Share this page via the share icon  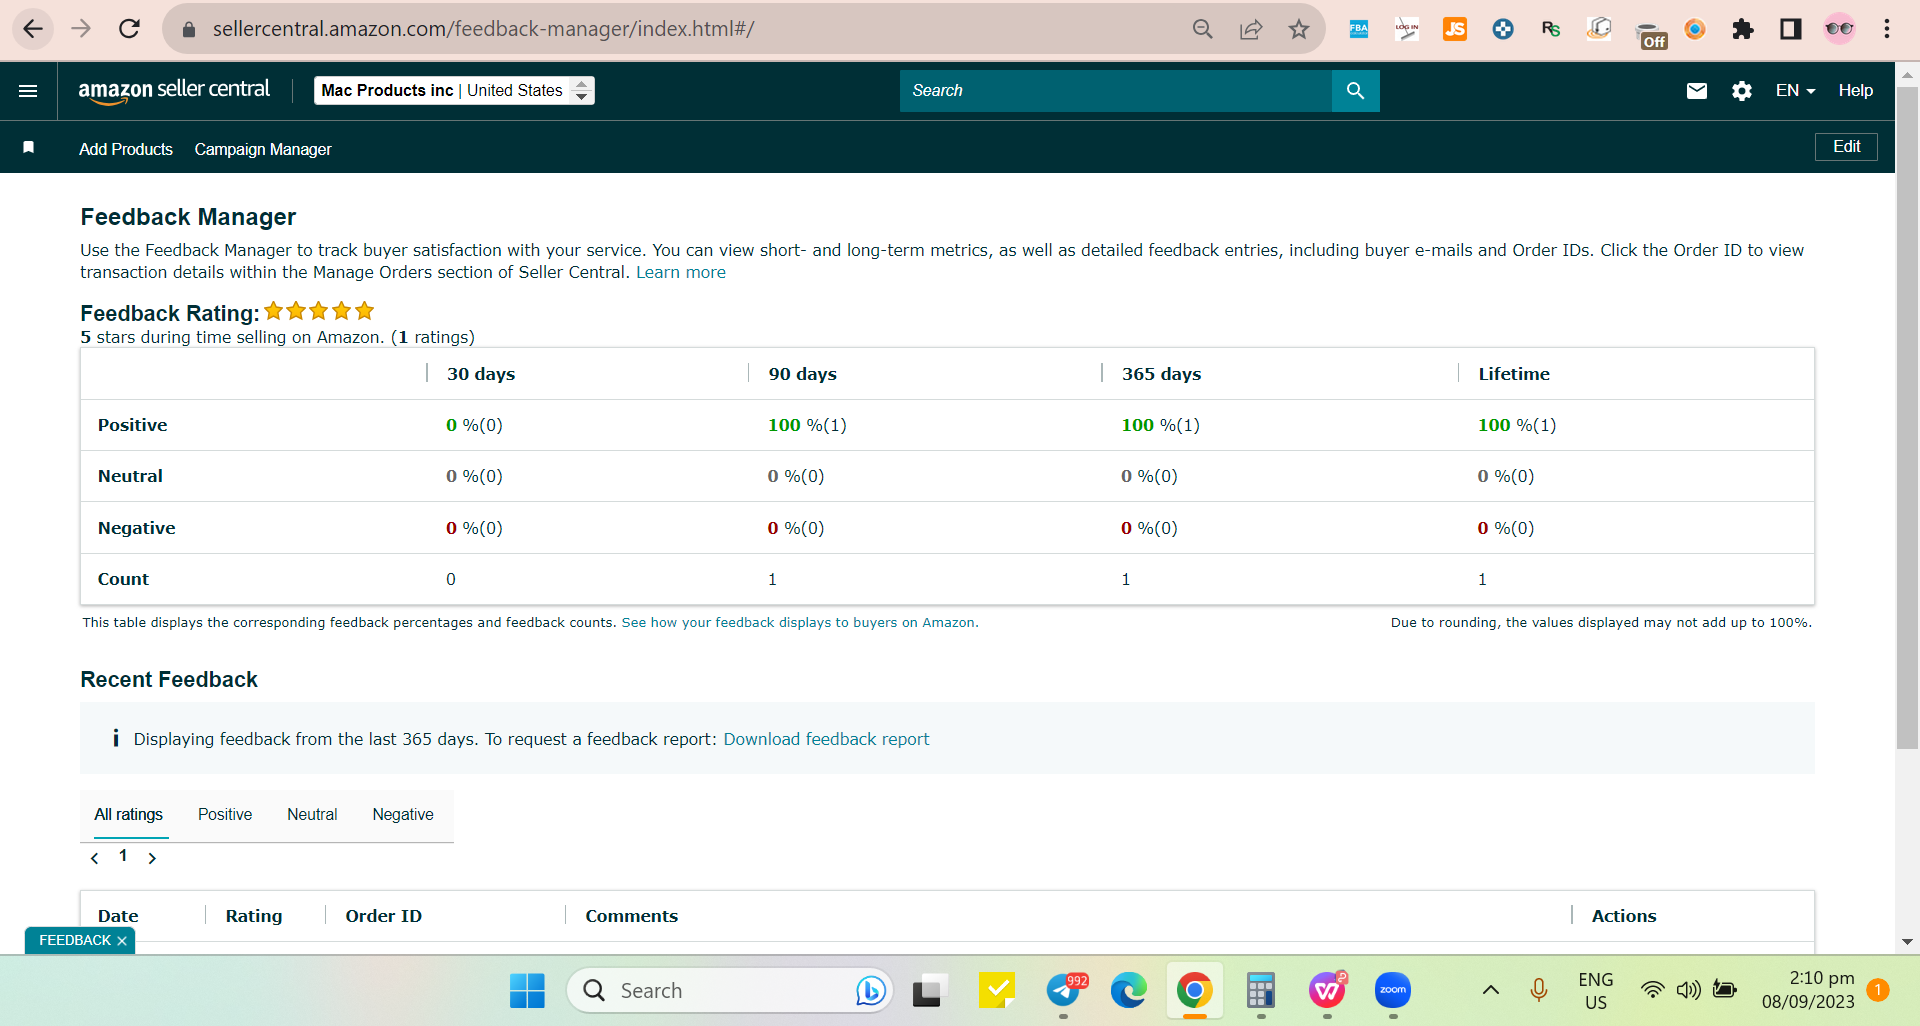[1250, 29]
